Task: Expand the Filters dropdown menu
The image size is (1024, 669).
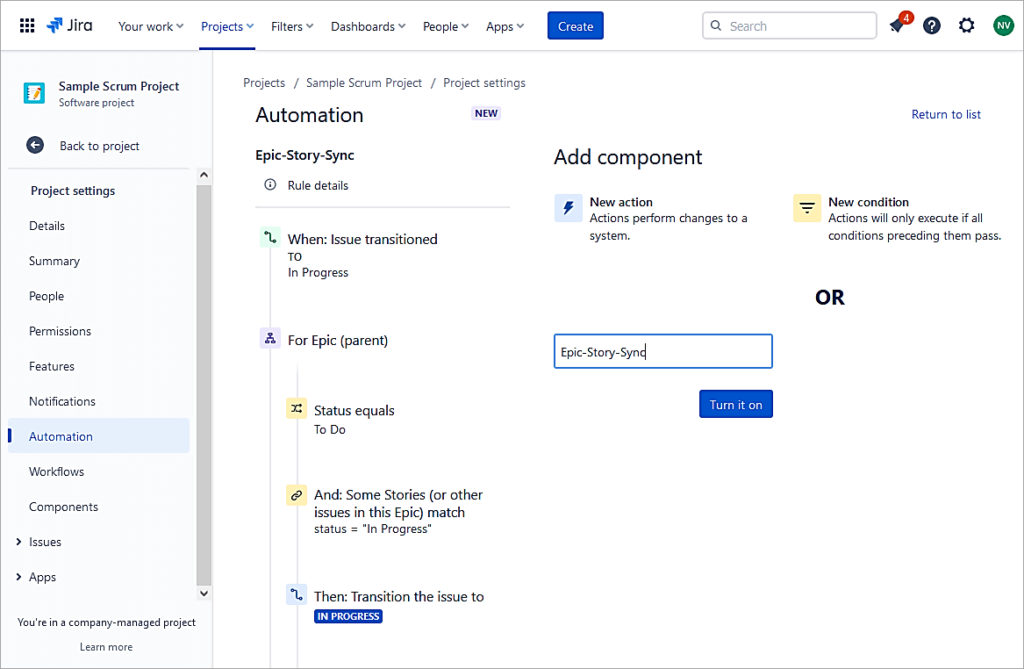Action: 292,27
